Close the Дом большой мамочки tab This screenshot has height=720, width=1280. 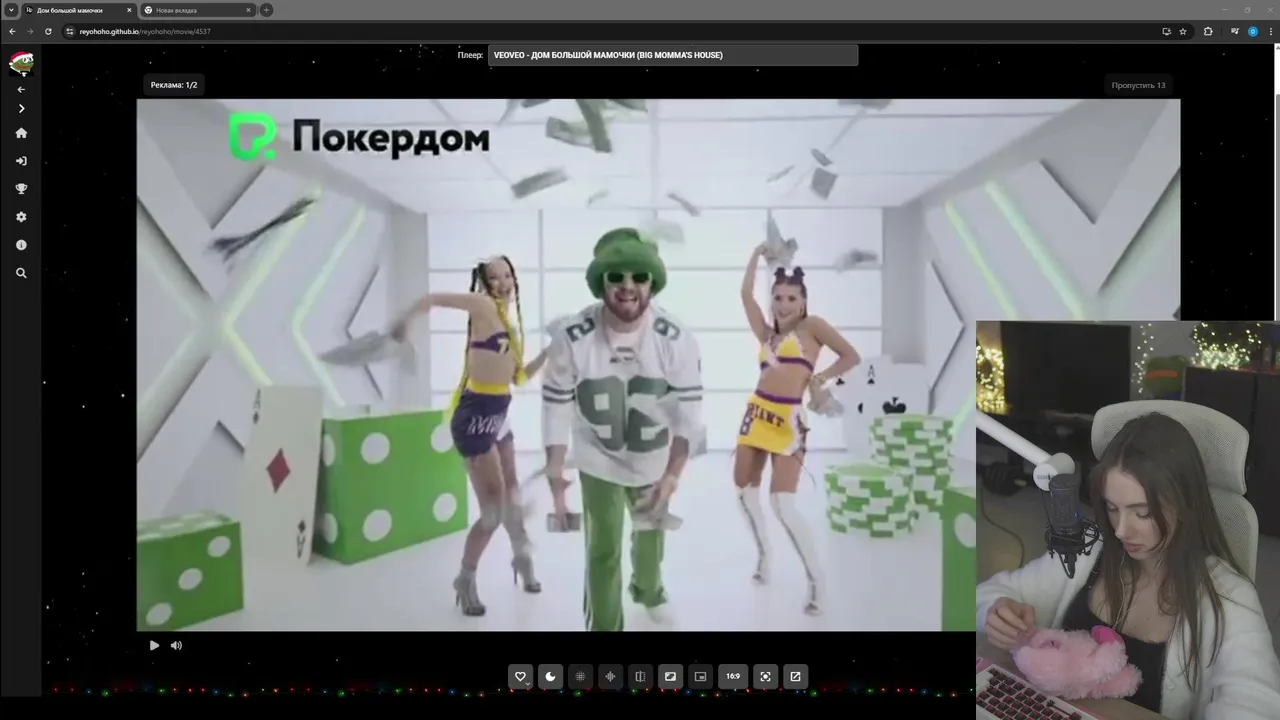(129, 10)
